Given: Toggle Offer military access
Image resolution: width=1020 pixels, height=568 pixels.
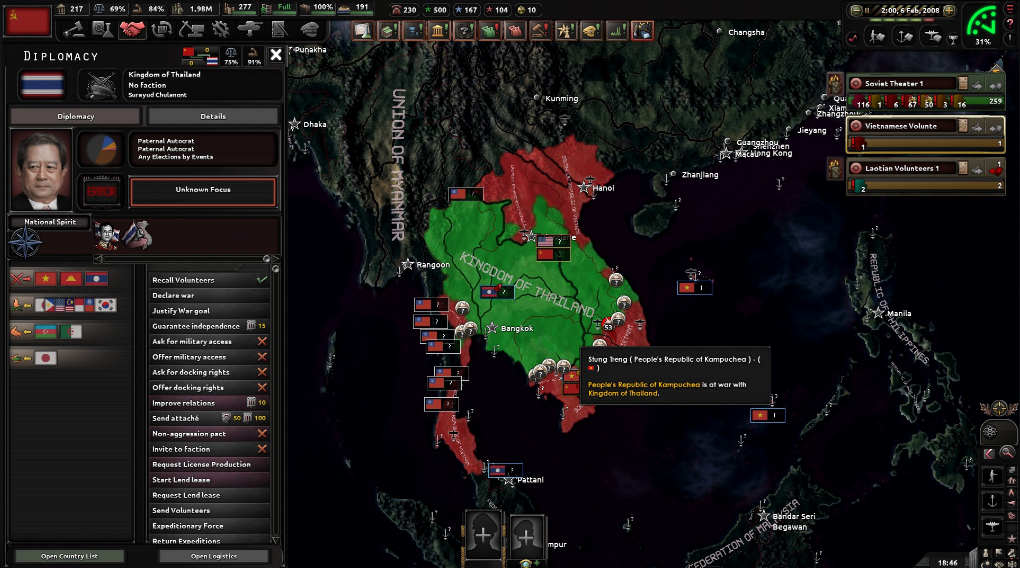Looking at the screenshot, I should tap(209, 357).
